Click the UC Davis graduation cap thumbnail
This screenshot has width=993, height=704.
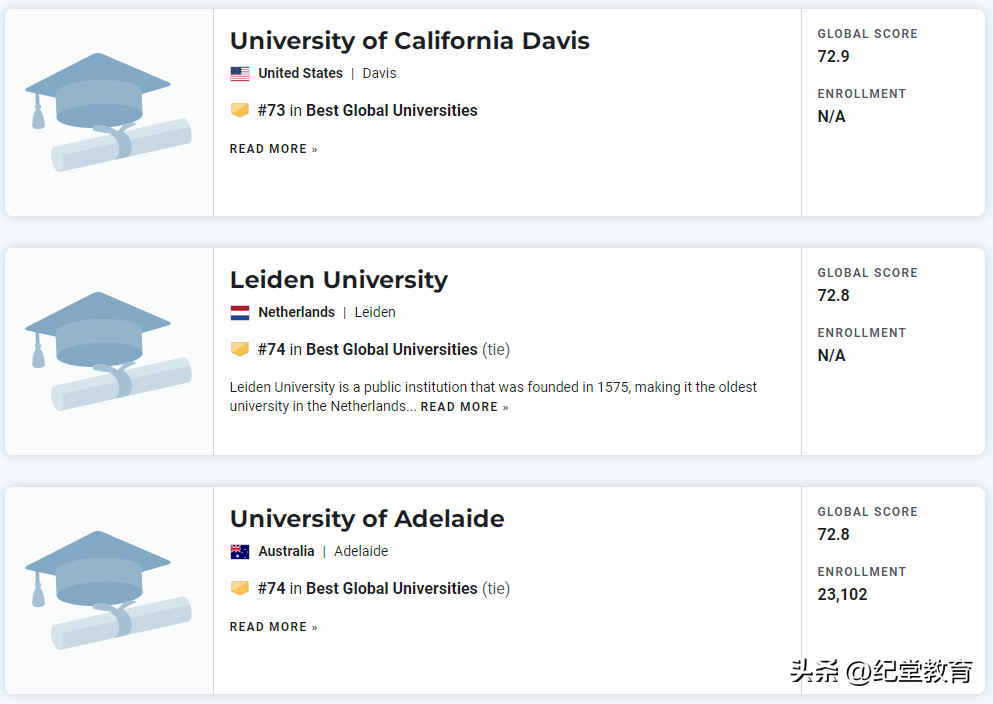108,112
